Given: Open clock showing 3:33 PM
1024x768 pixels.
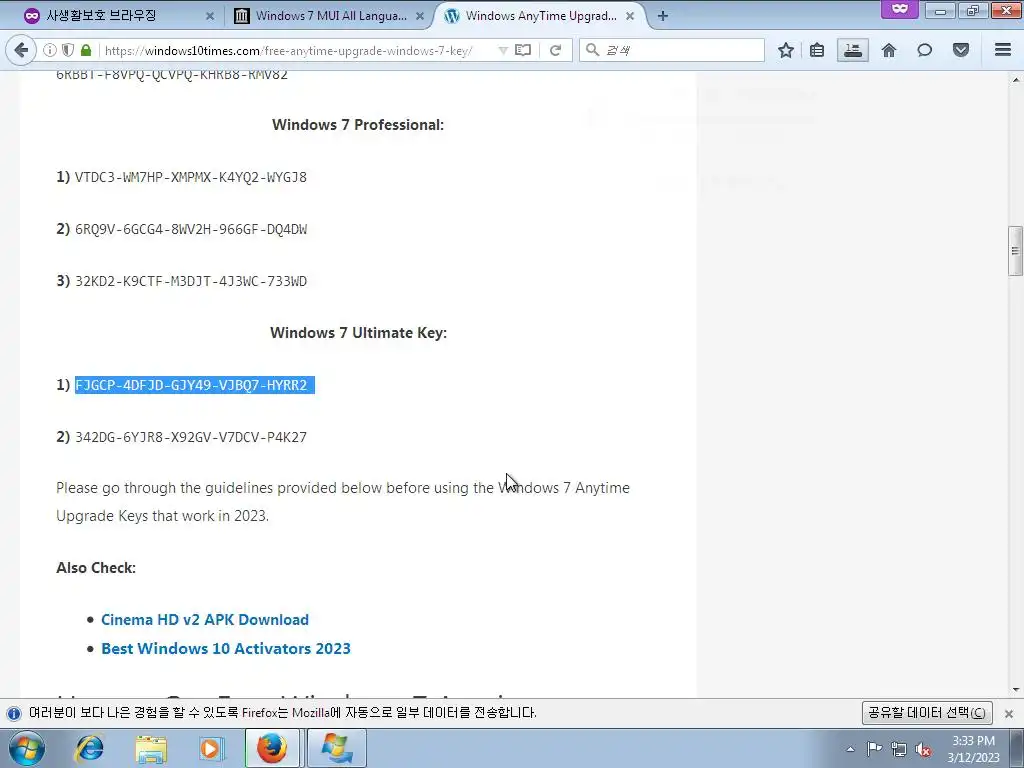Looking at the screenshot, I should [x=973, y=748].
